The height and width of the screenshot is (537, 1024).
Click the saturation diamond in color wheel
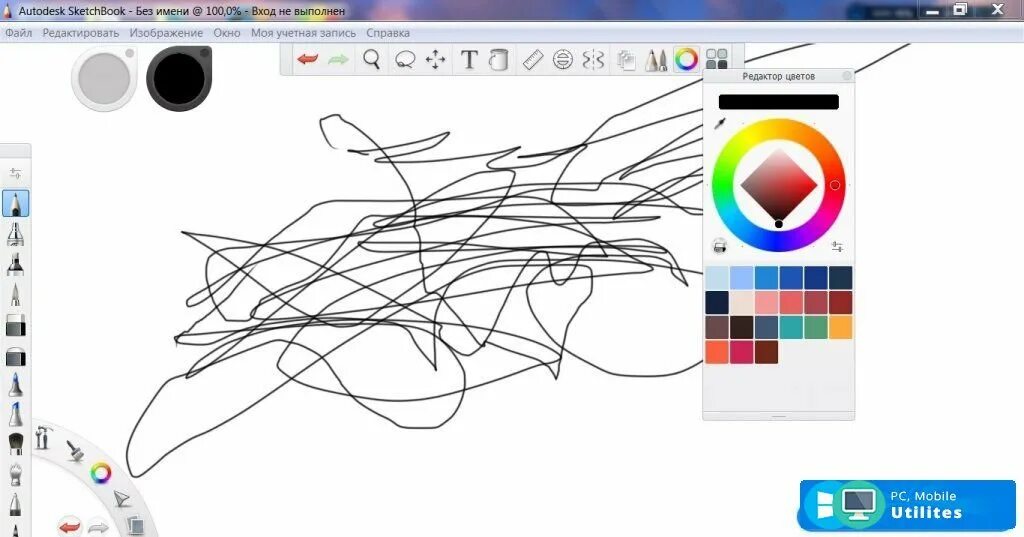pyautogui.click(x=778, y=186)
